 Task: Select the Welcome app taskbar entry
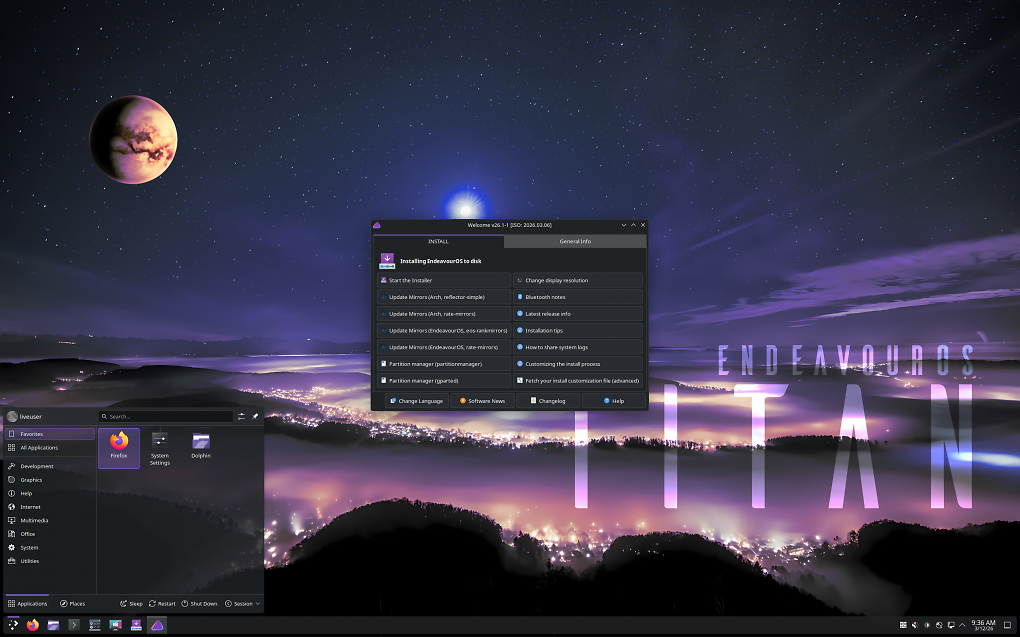157,625
